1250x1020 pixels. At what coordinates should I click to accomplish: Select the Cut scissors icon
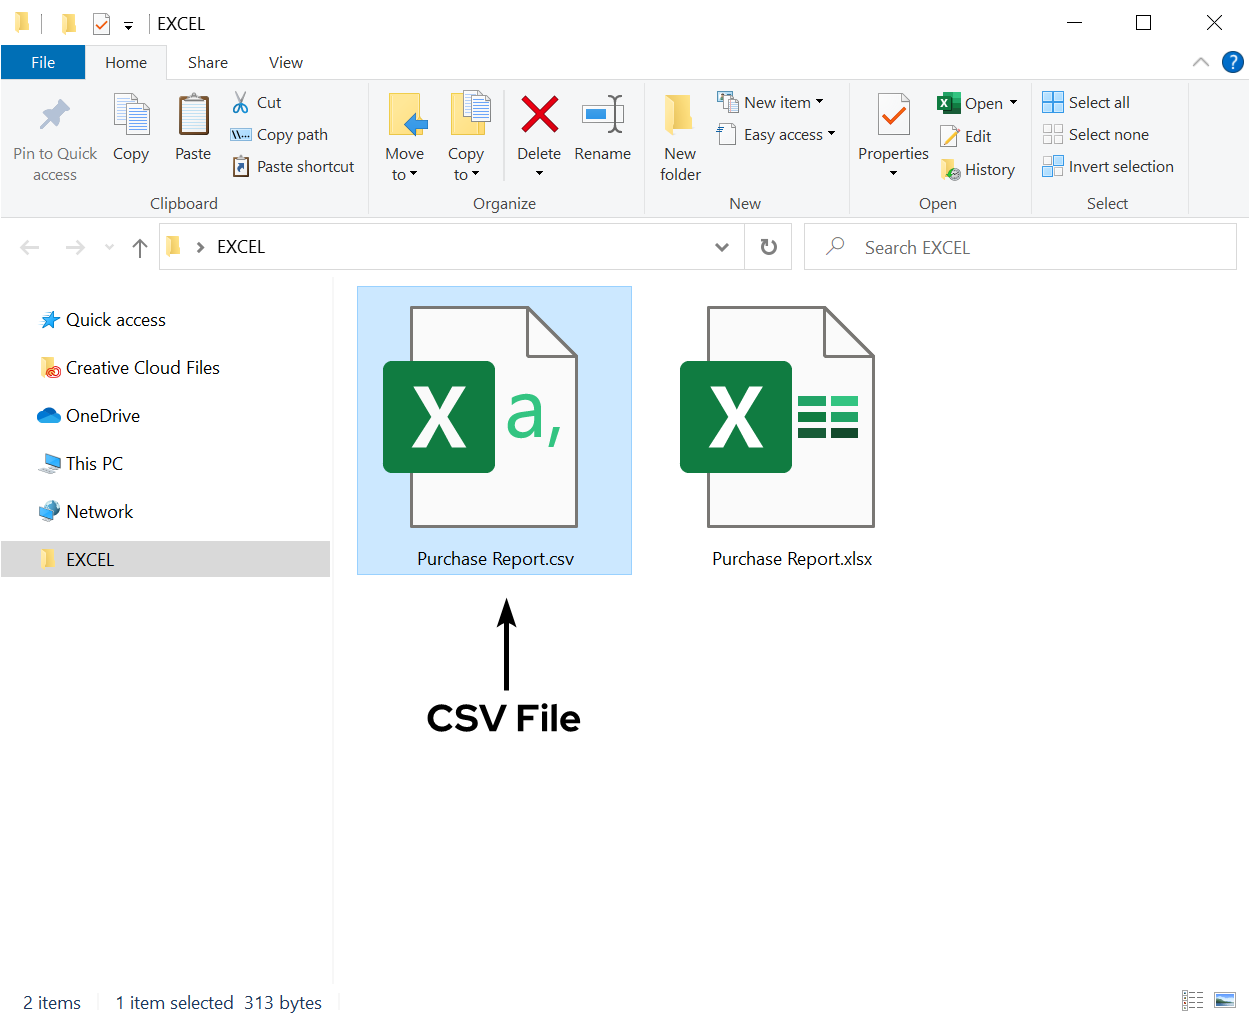pos(241,101)
